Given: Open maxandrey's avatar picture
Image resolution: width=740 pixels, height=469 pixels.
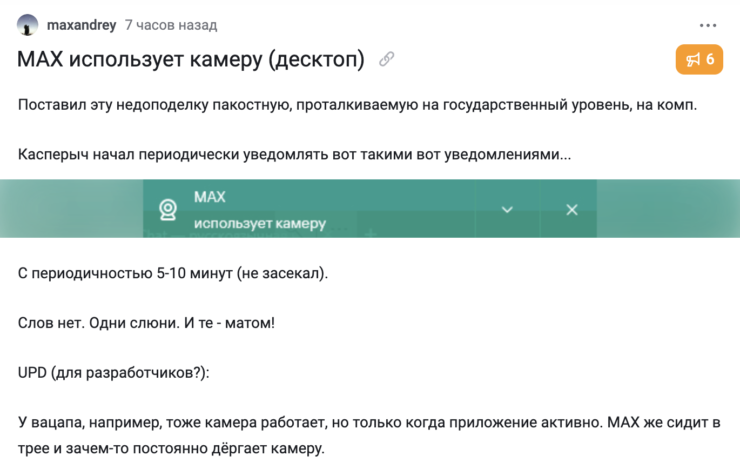Looking at the screenshot, I should point(27,25).
